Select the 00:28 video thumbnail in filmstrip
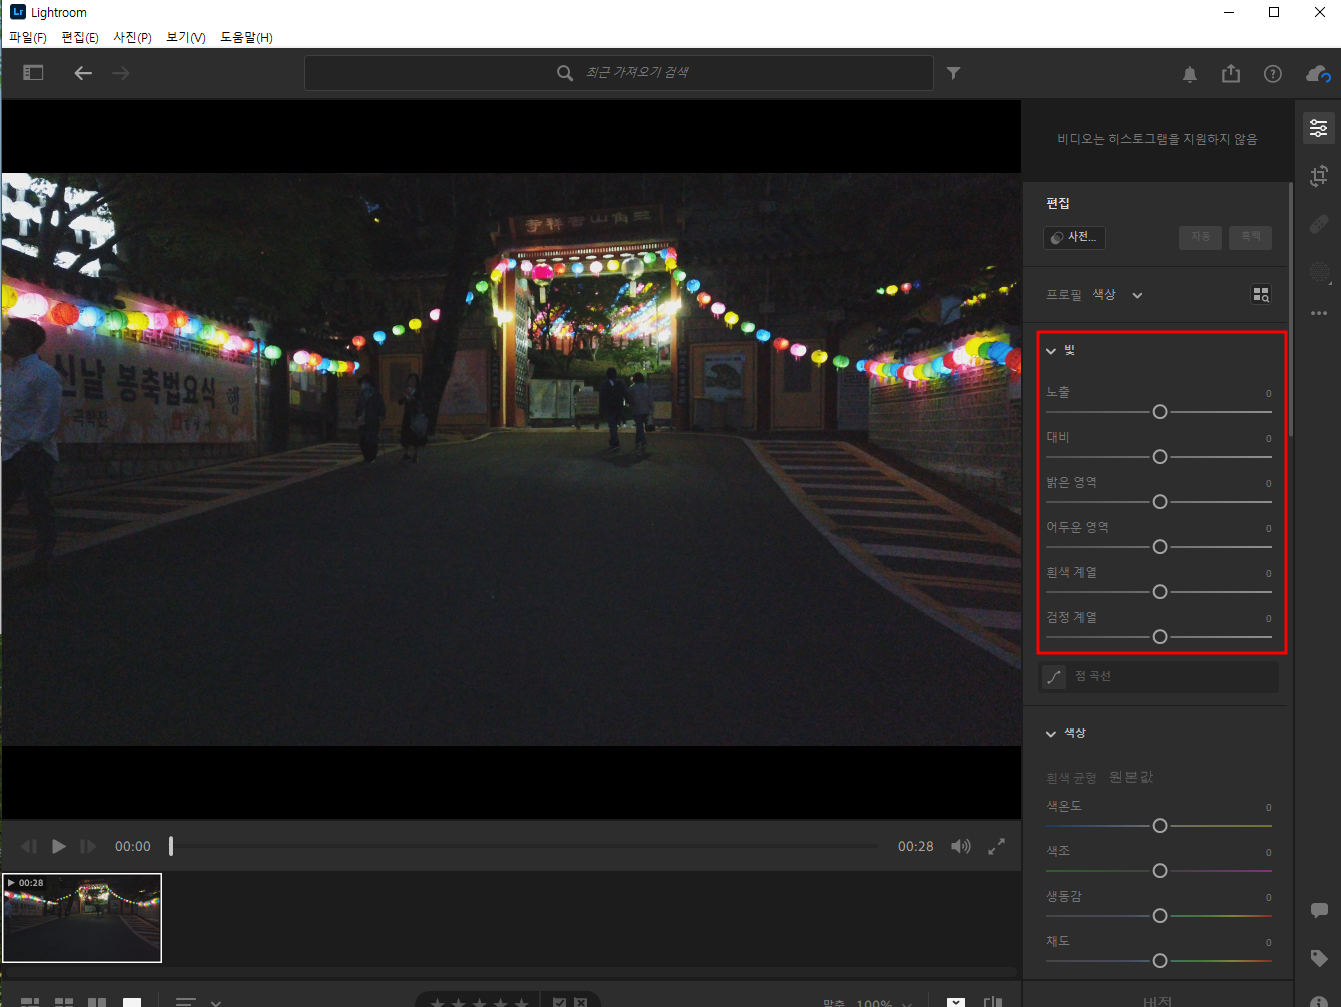The width and height of the screenshot is (1341, 1007). (x=82, y=918)
